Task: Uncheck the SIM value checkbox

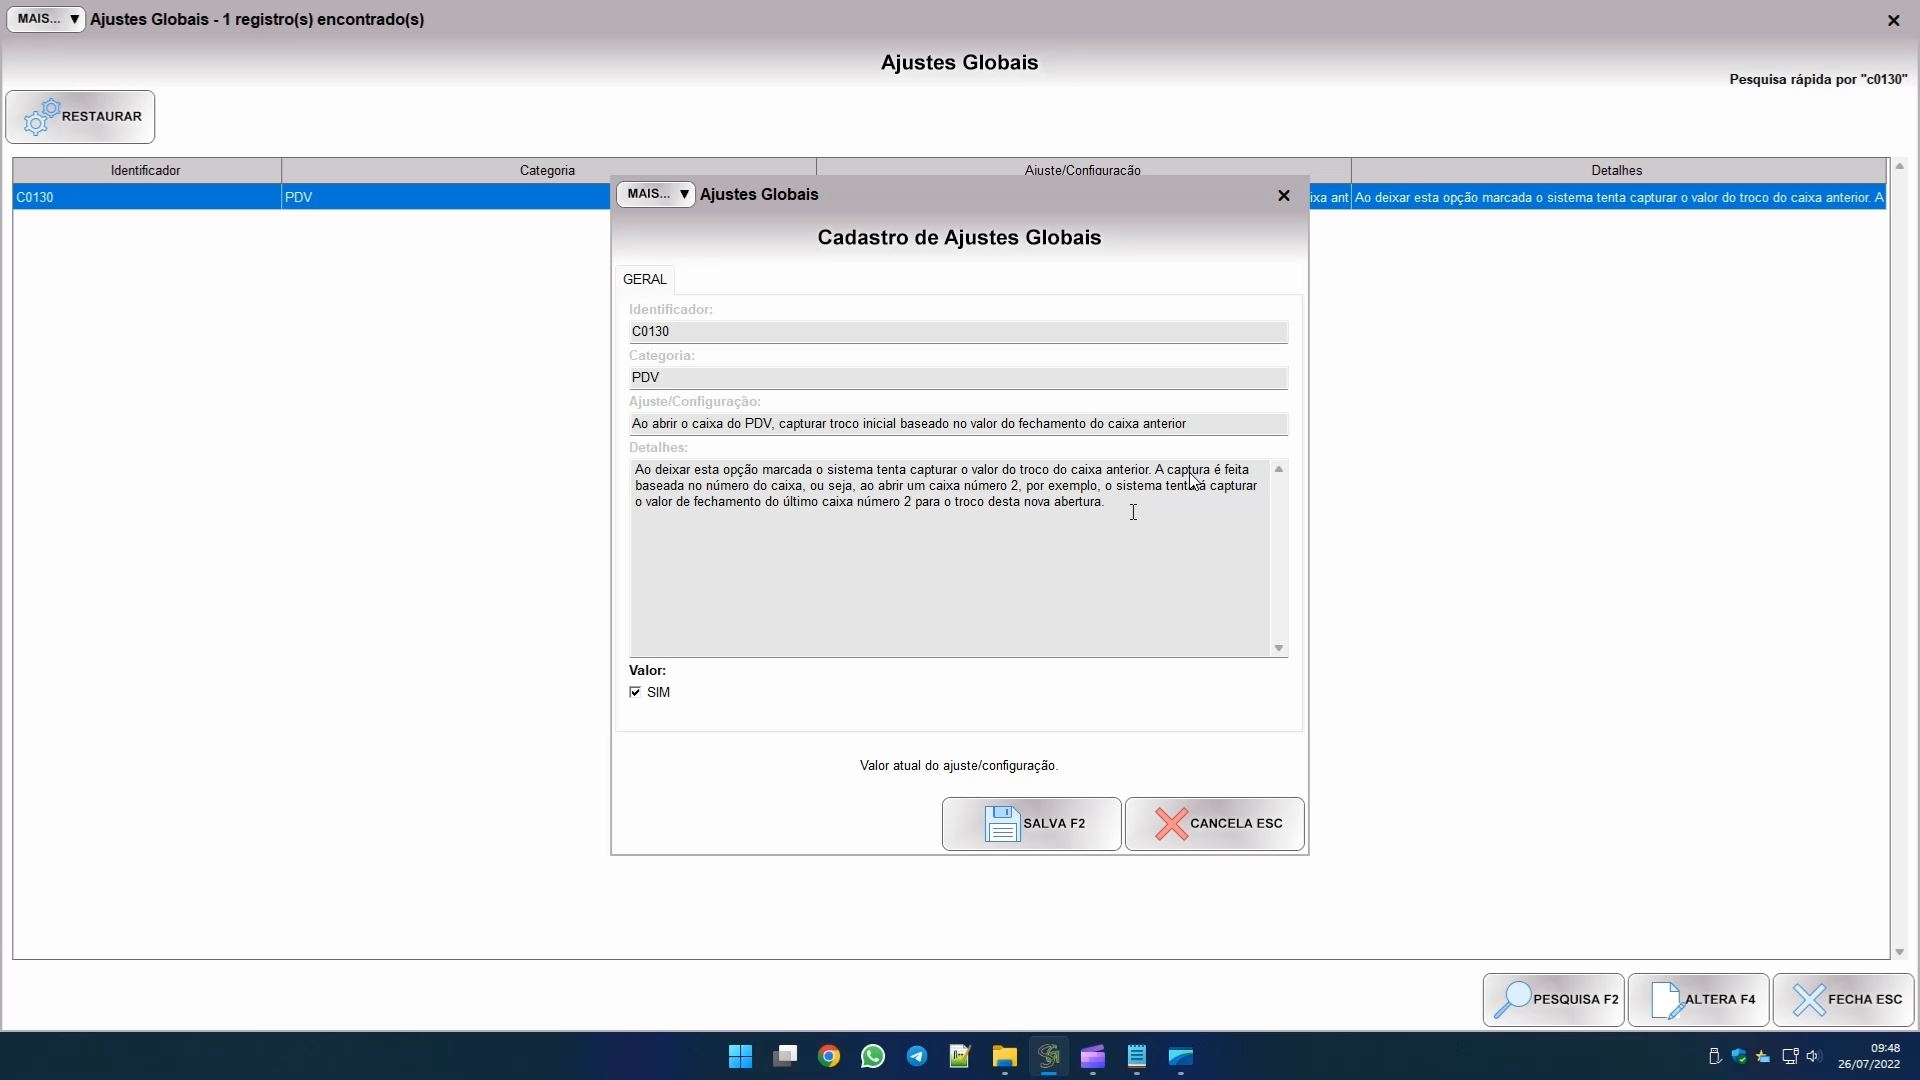Action: [x=635, y=692]
